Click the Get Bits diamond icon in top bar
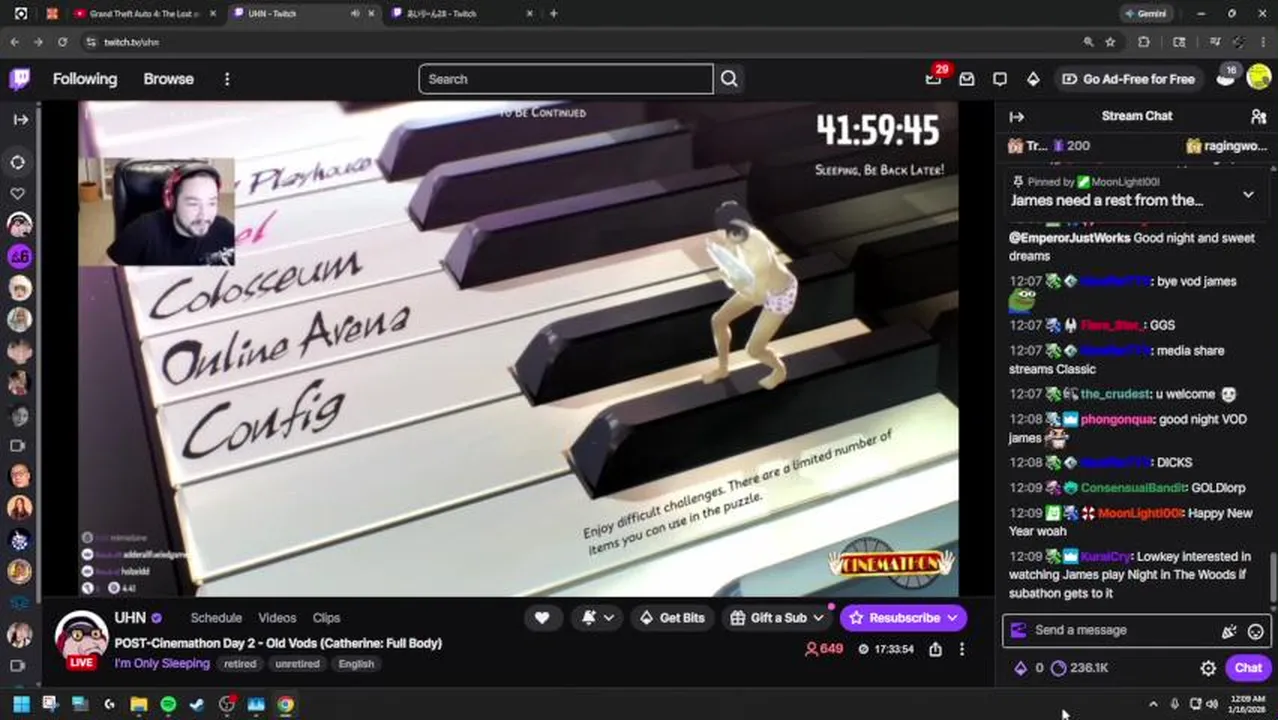This screenshot has width=1278, height=720. coord(1033,79)
